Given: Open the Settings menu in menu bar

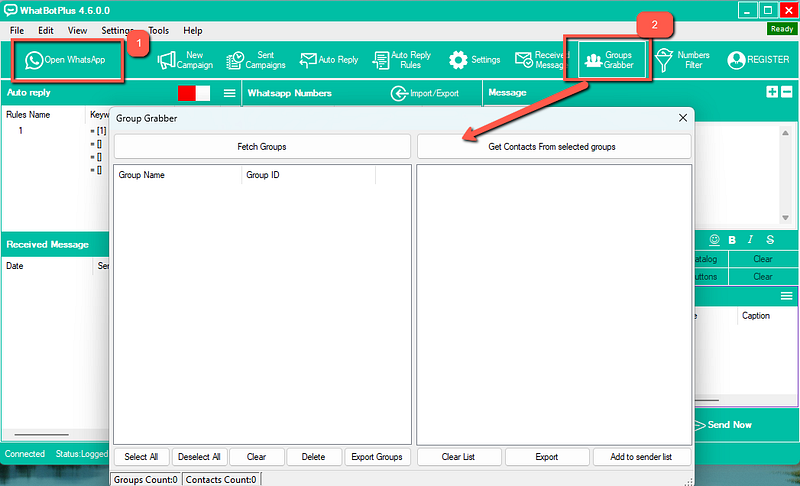Looking at the screenshot, I should coord(117,31).
